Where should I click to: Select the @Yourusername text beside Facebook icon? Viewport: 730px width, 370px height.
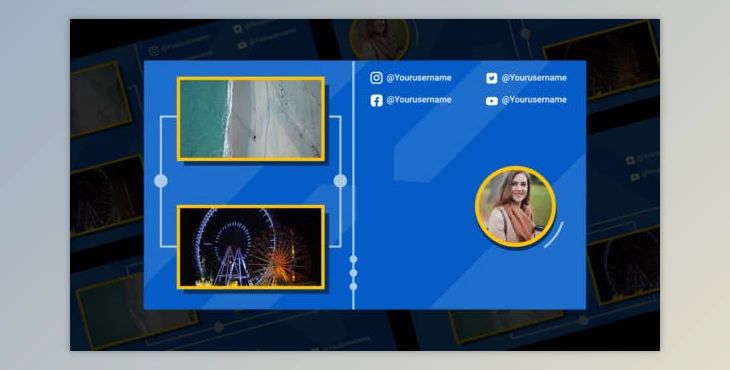pyautogui.click(x=419, y=100)
